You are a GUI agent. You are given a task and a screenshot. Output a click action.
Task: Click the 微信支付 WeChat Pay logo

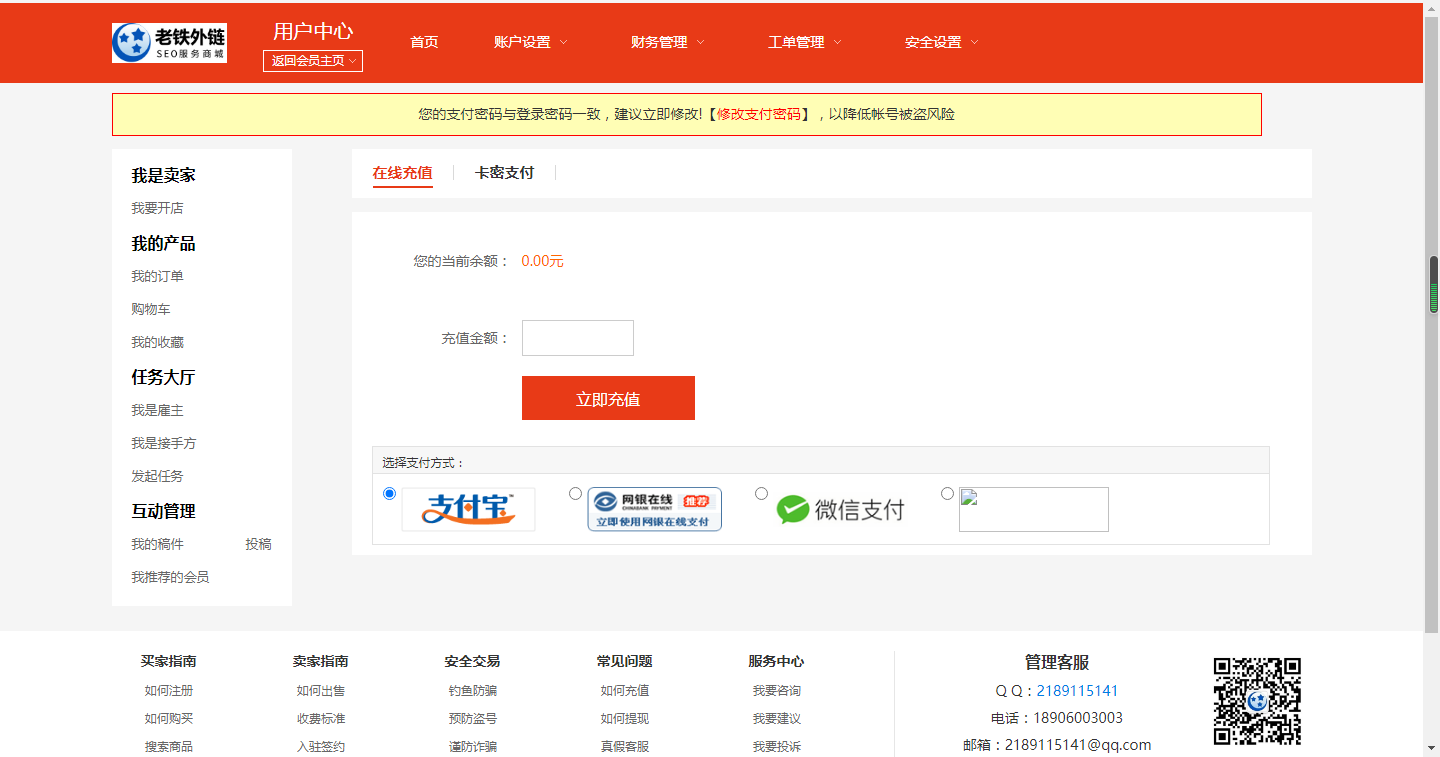pos(840,509)
